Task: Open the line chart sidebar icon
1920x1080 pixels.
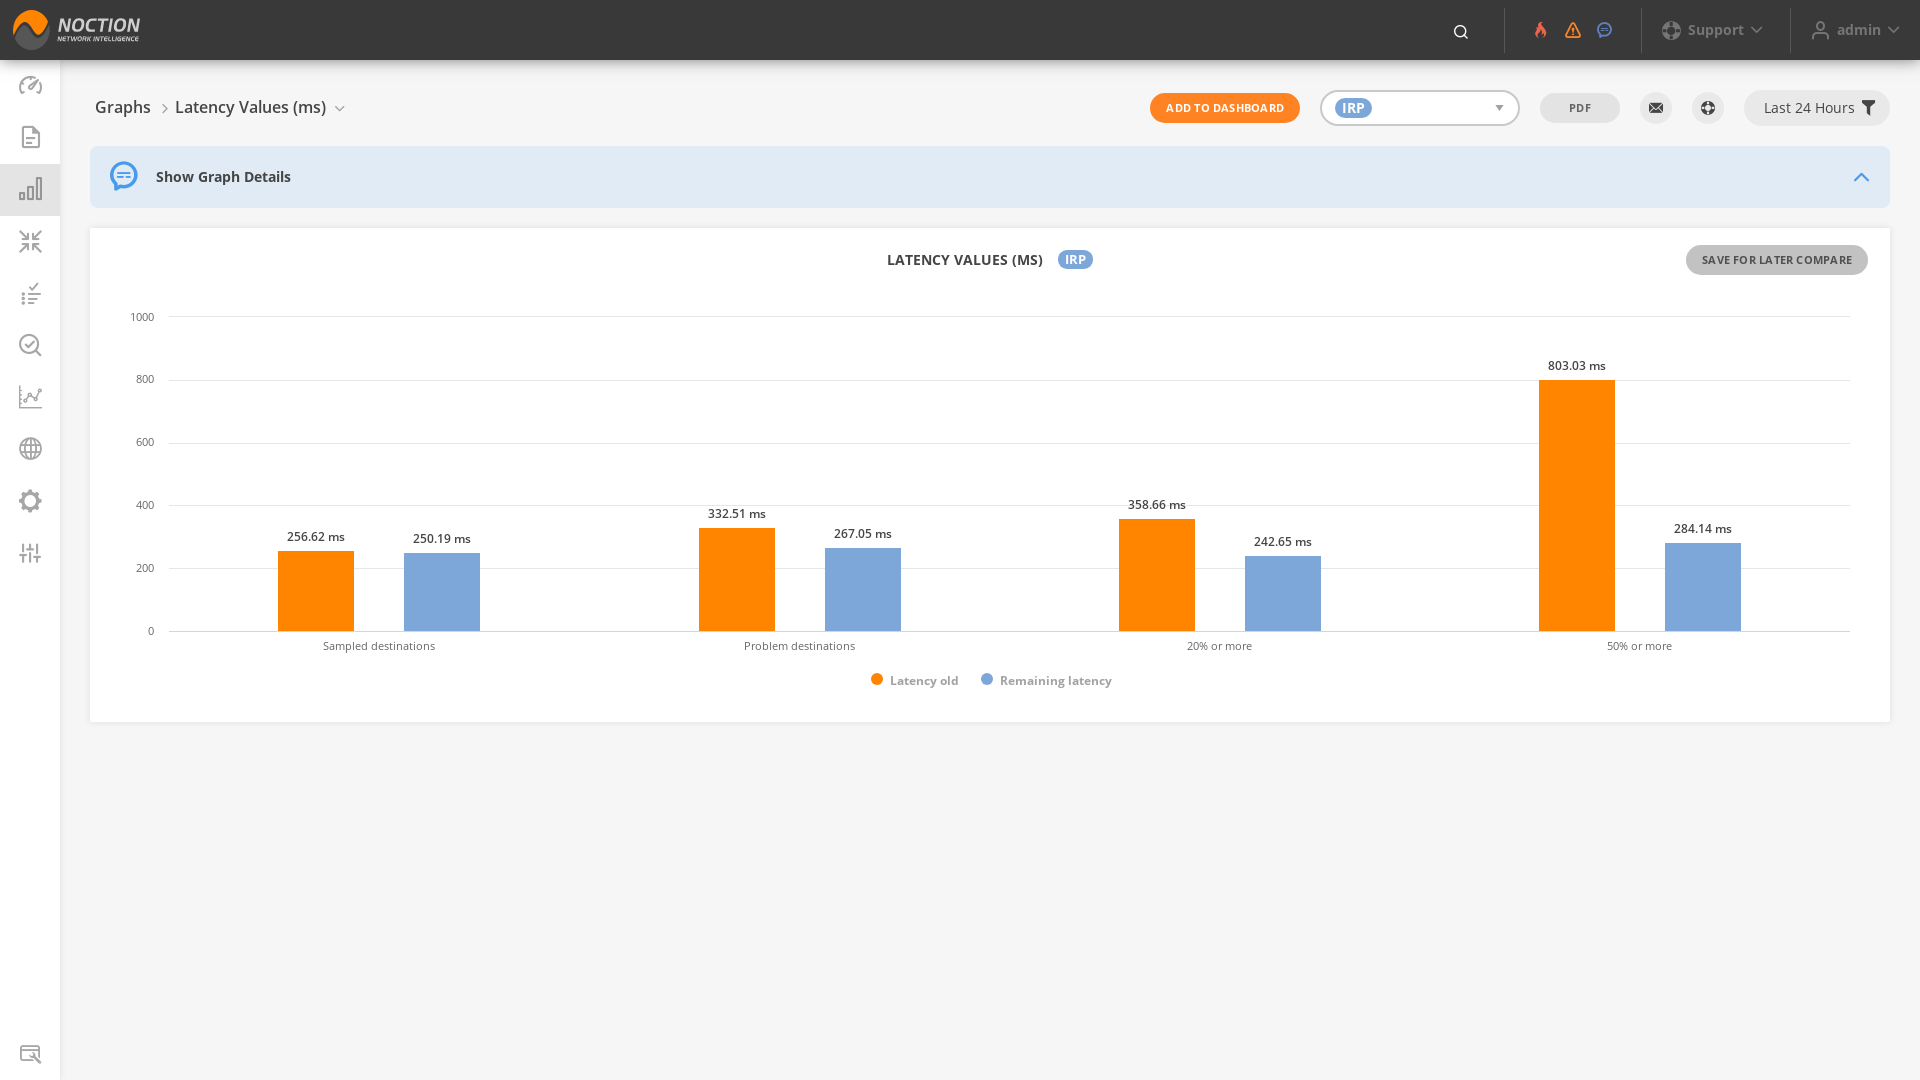Action: coord(30,397)
